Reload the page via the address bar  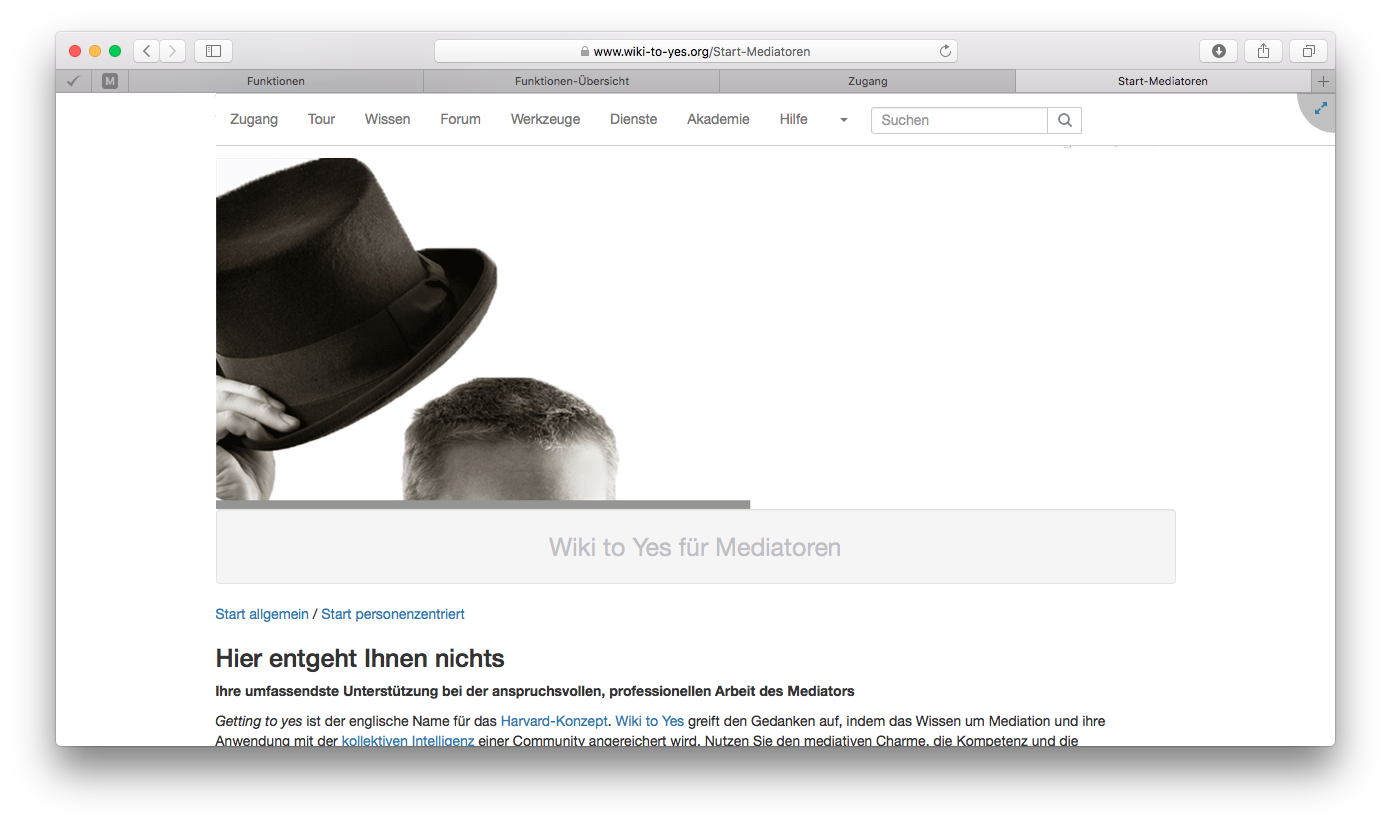tap(944, 51)
